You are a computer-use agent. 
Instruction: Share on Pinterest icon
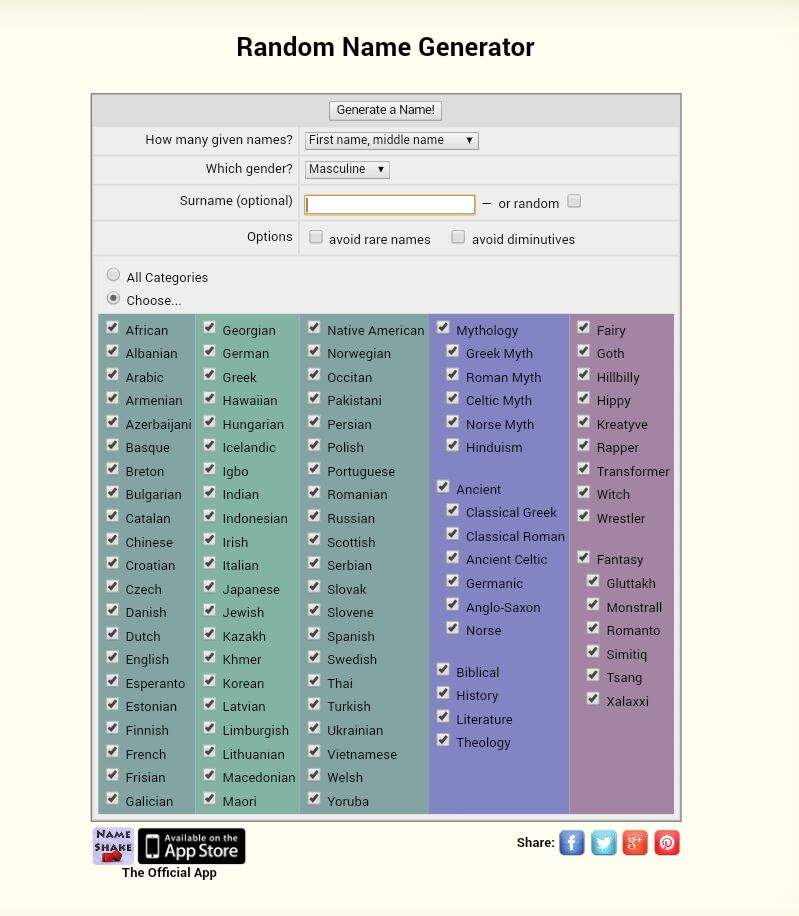[x=666, y=843]
